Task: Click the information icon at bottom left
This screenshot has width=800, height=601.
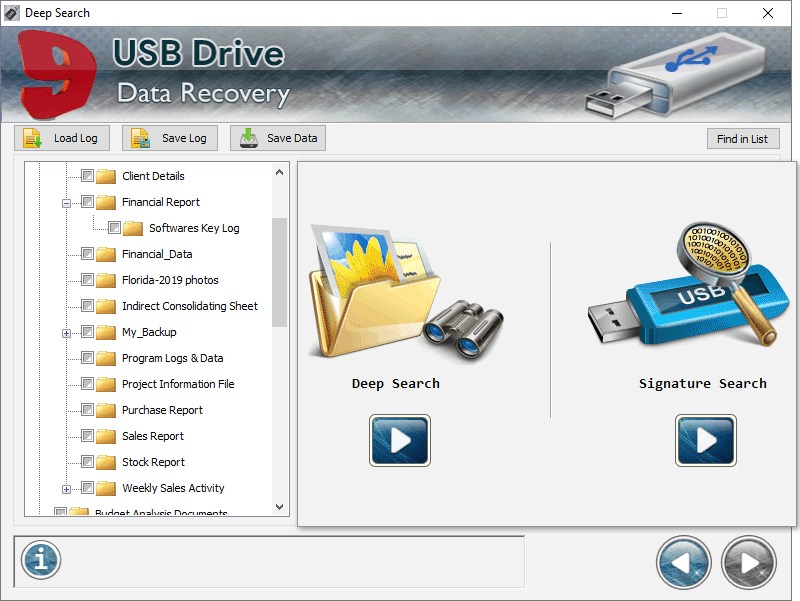Action: point(40,560)
